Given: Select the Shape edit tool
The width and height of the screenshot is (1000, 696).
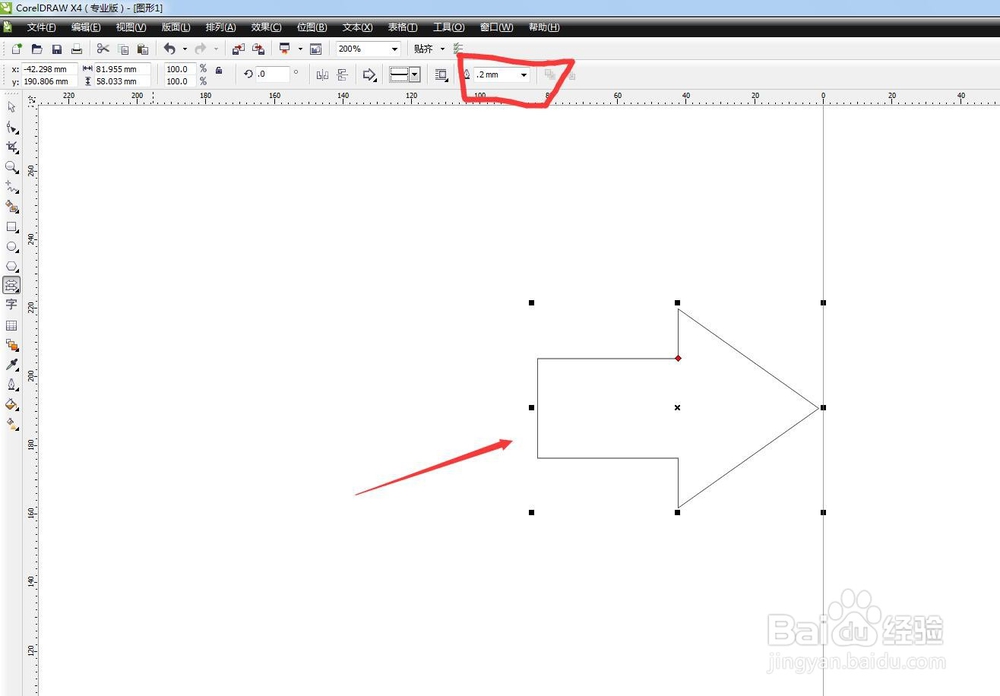Looking at the screenshot, I should [11, 128].
